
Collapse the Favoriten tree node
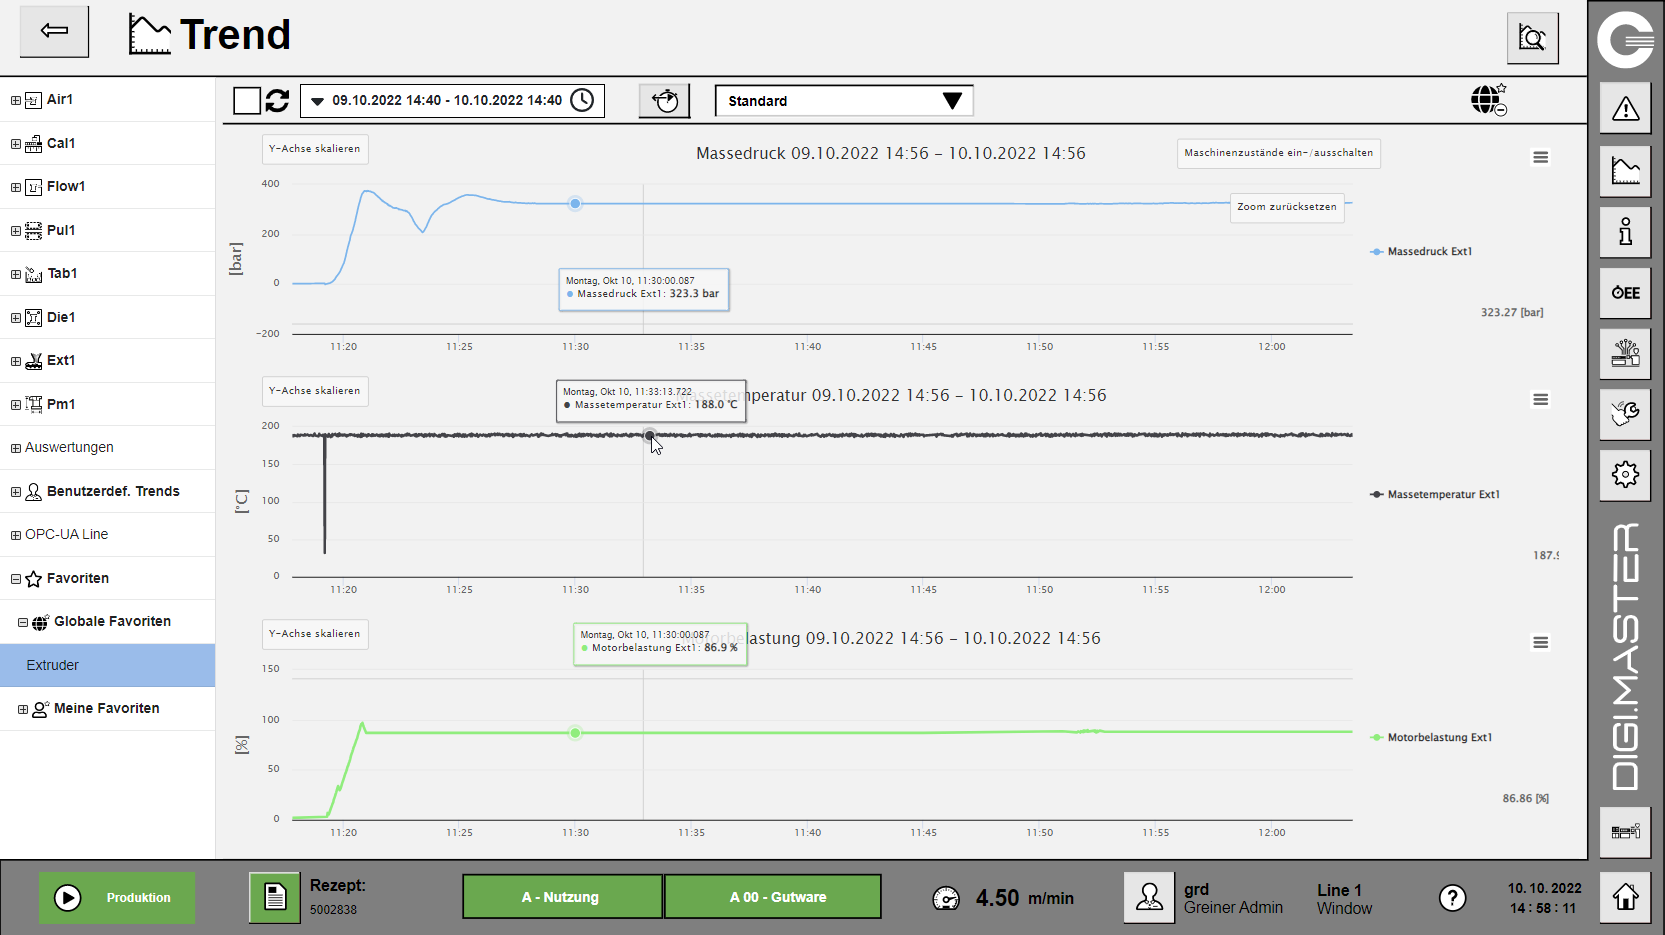(x=15, y=578)
